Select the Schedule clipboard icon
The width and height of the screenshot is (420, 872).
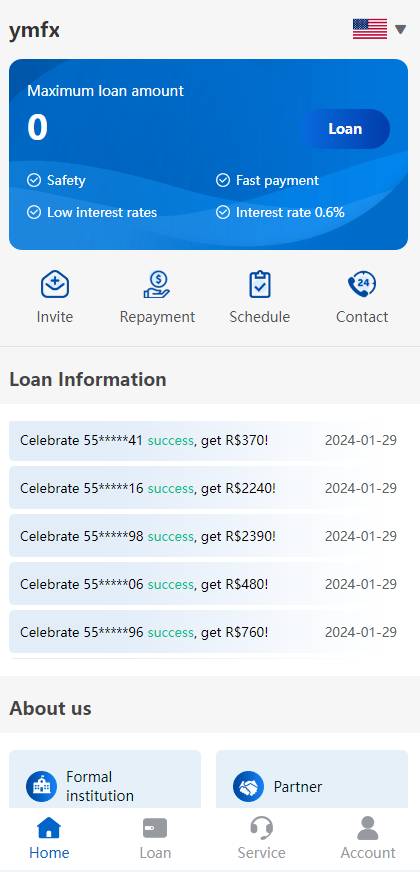[259, 285]
